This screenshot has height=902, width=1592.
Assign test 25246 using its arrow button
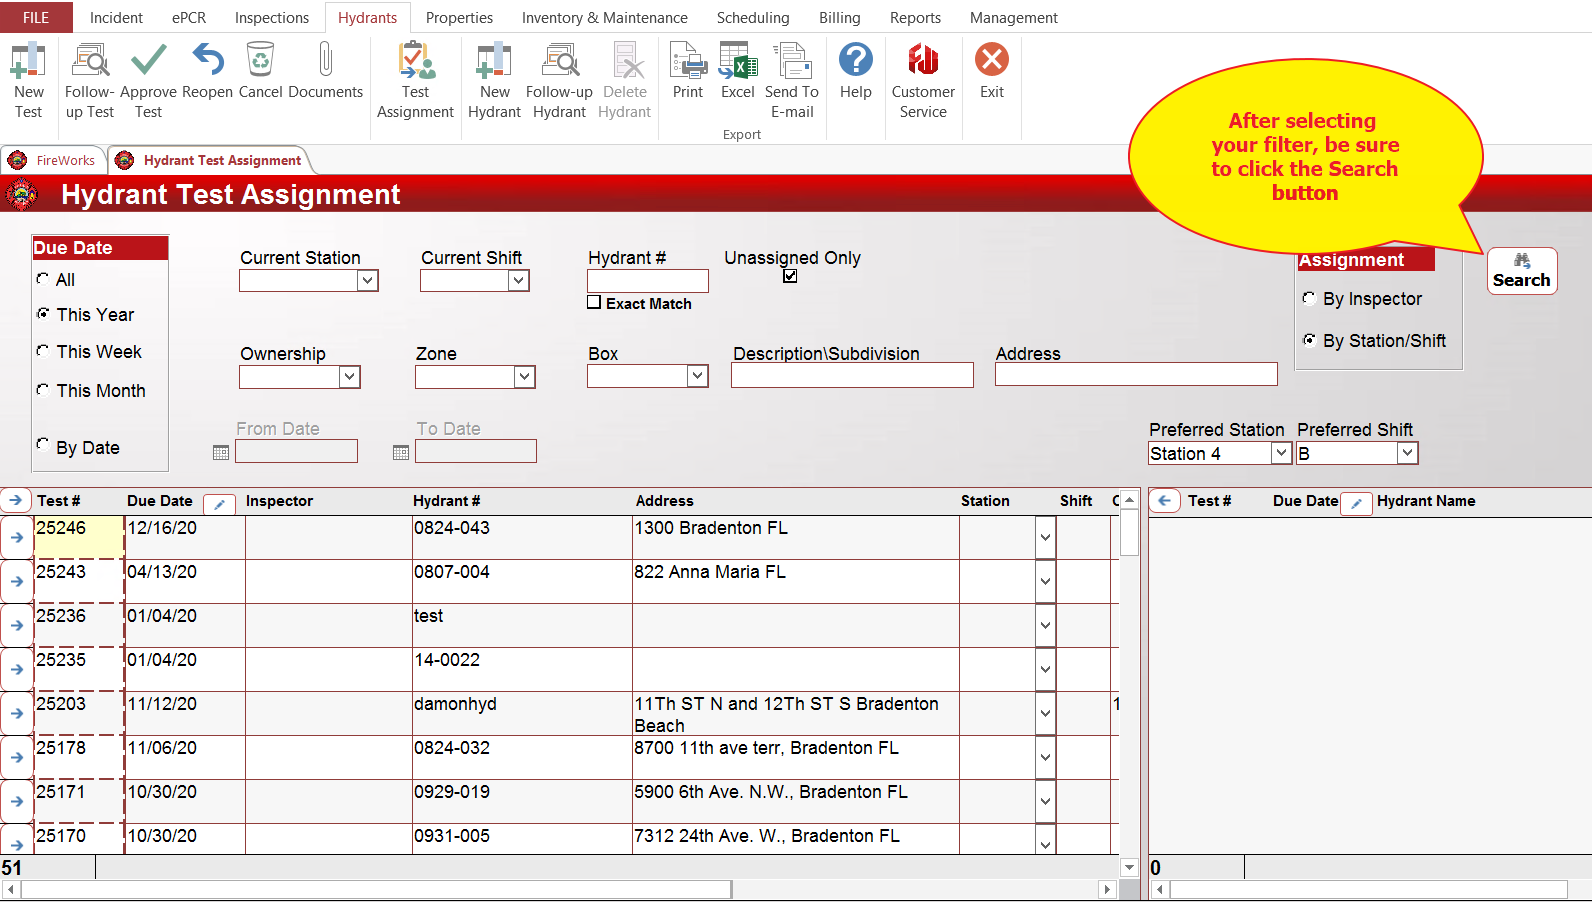[x=17, y=537]
